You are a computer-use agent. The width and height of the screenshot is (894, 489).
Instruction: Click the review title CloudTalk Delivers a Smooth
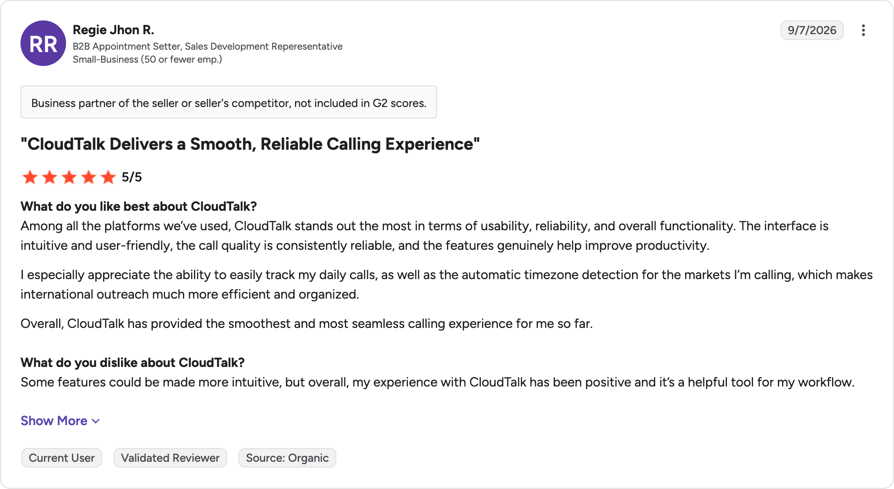point(250,144)
